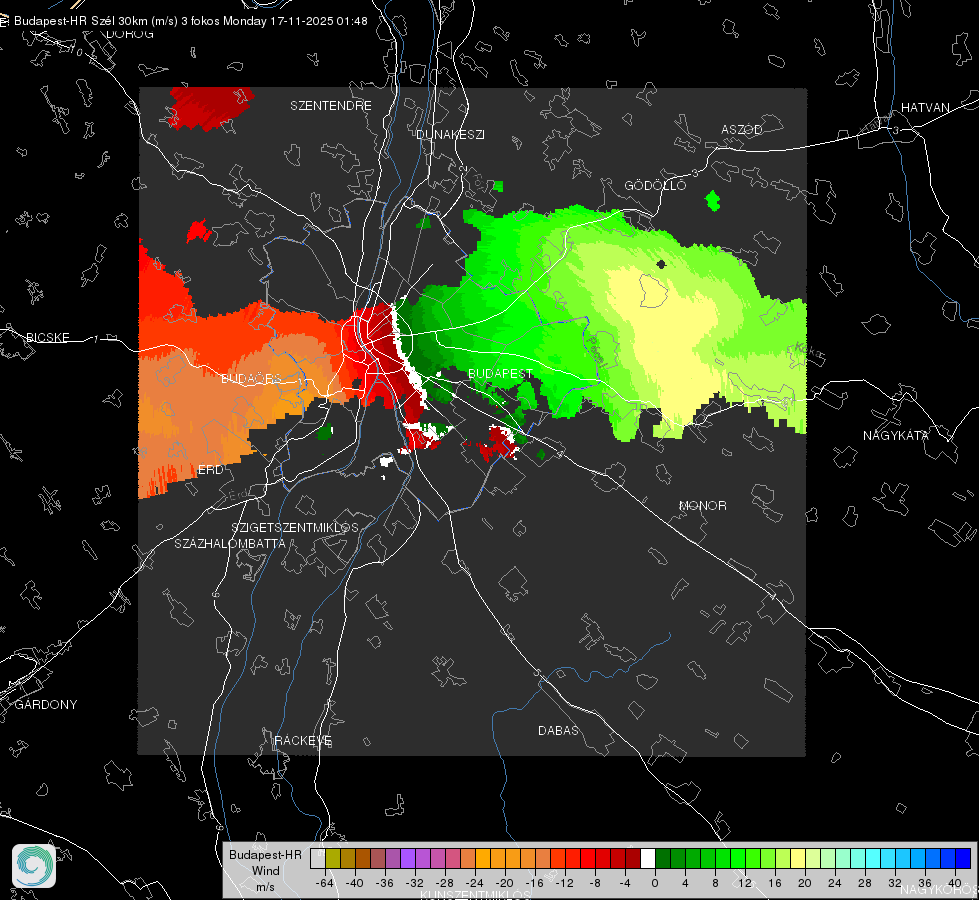Click the radar title text with timestamp 17-11-2025 01:48

click(x=190, y=21)
